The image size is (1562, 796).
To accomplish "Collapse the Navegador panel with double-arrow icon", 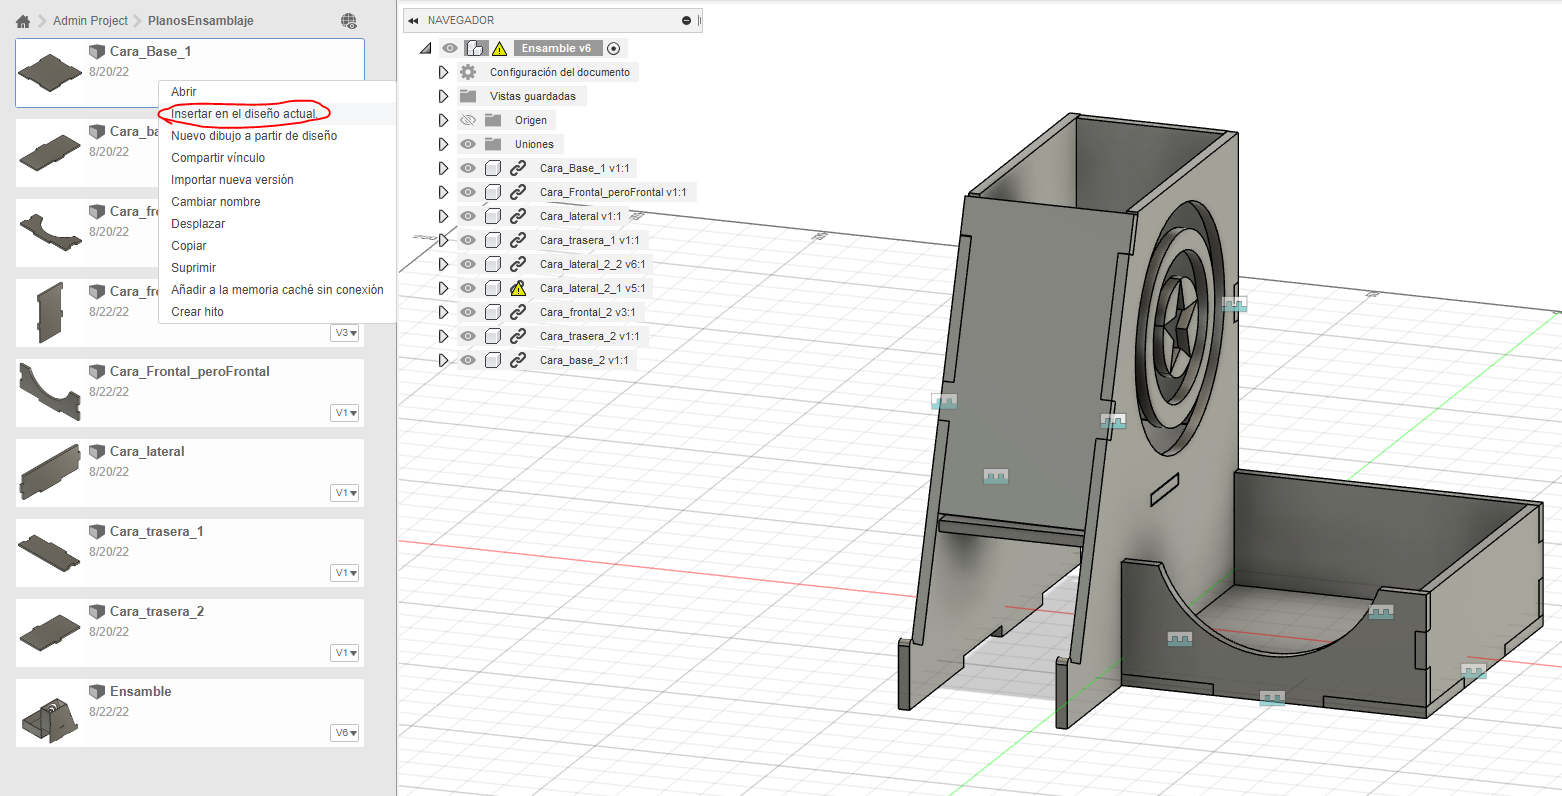I will click(413, 21).
